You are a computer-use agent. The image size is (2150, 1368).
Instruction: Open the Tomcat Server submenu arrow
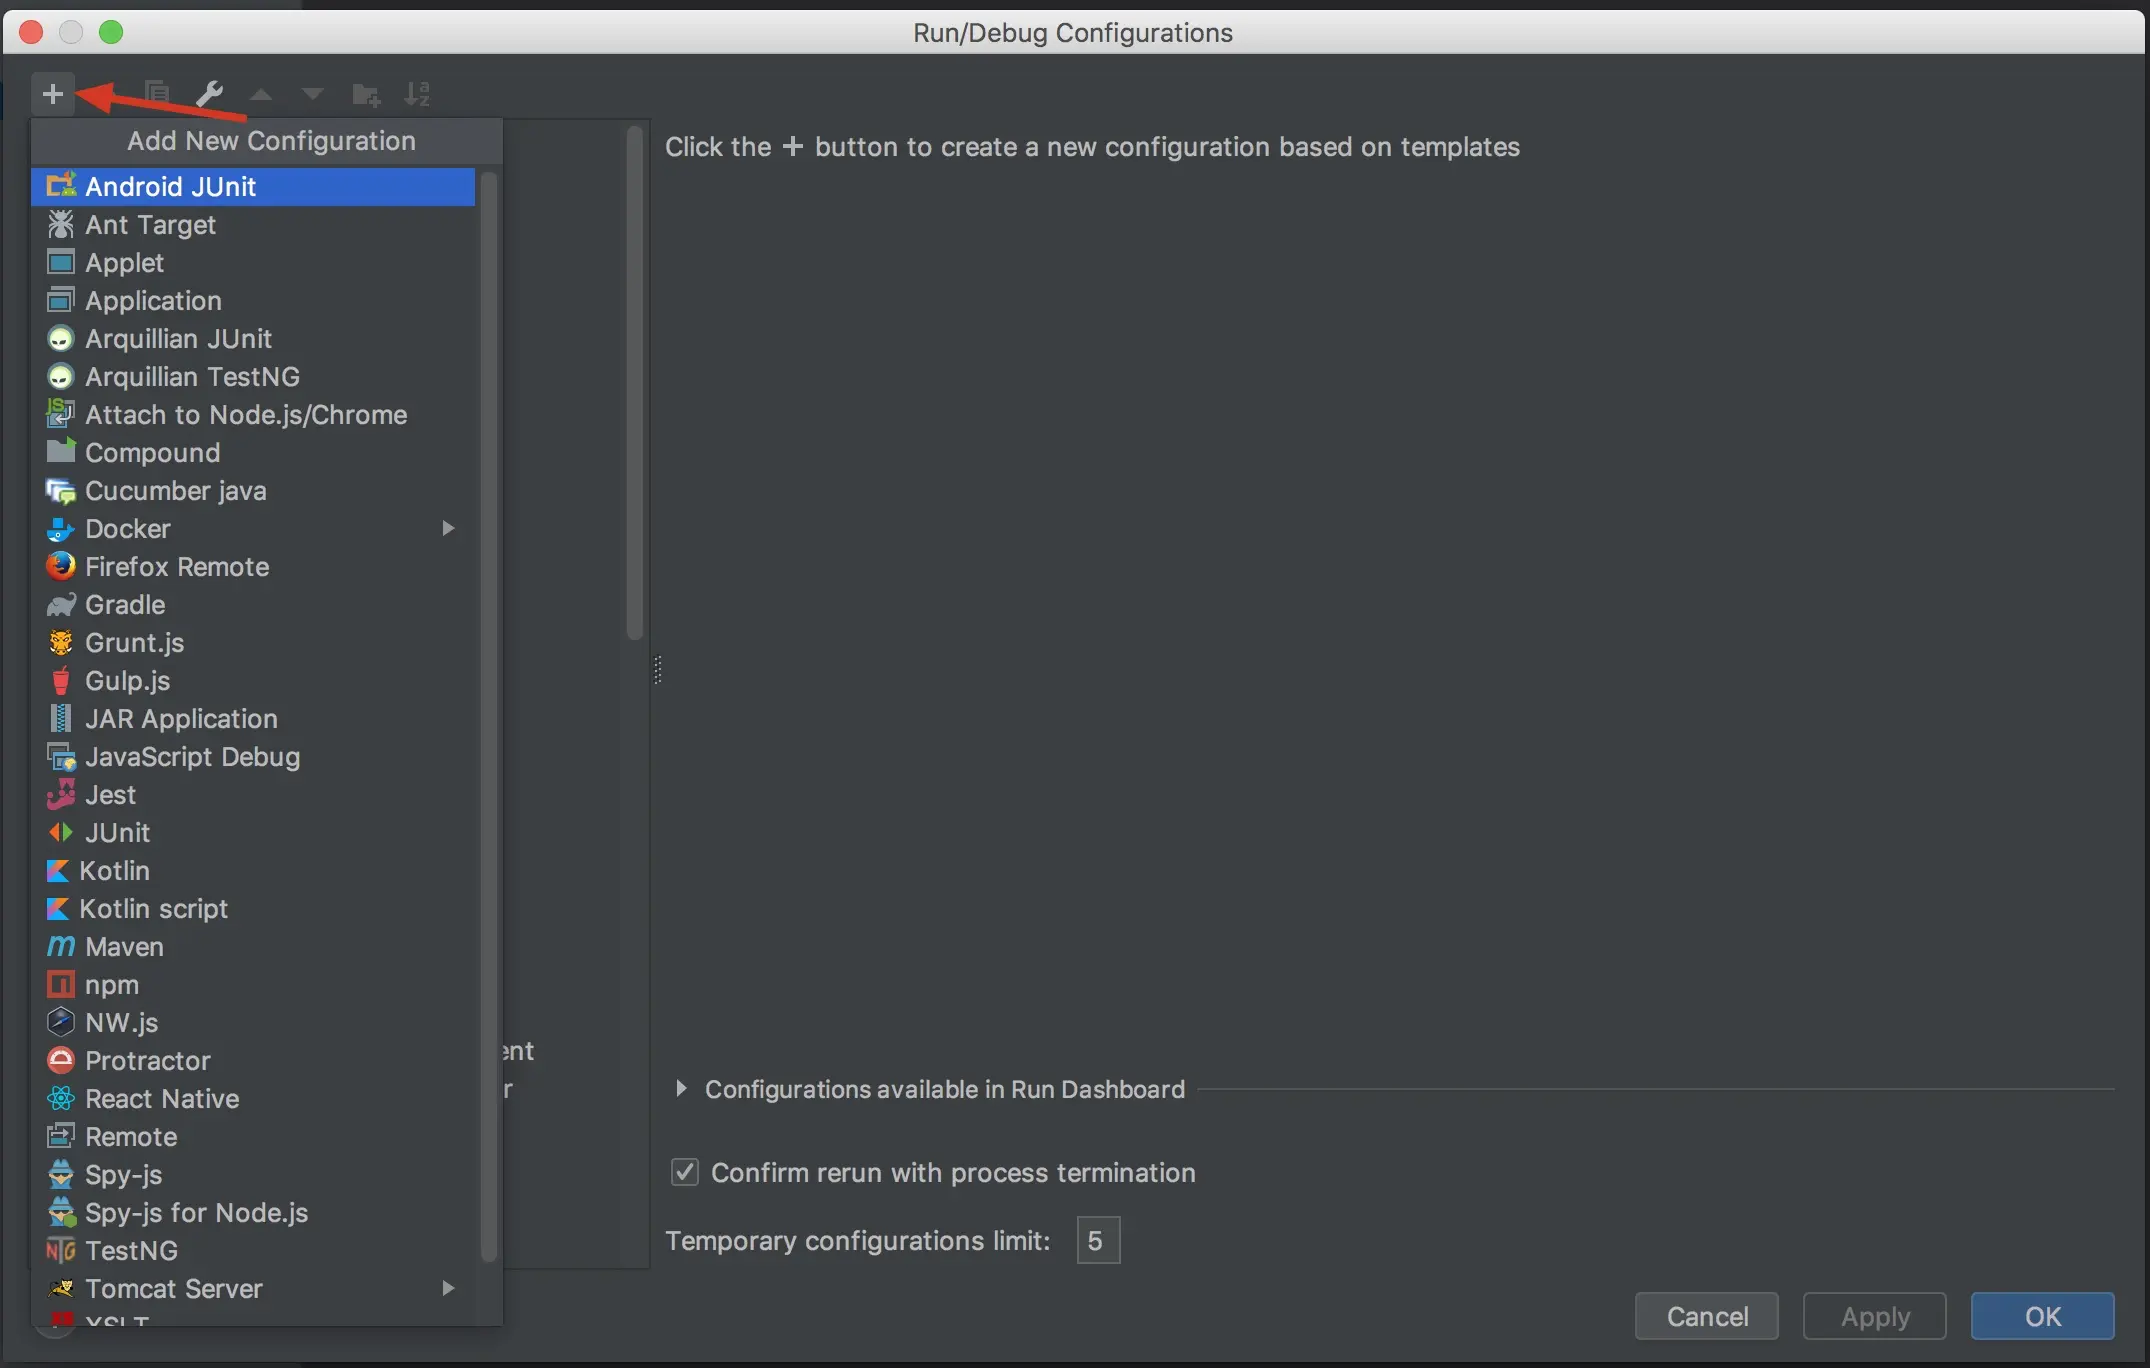[448, 1288]
